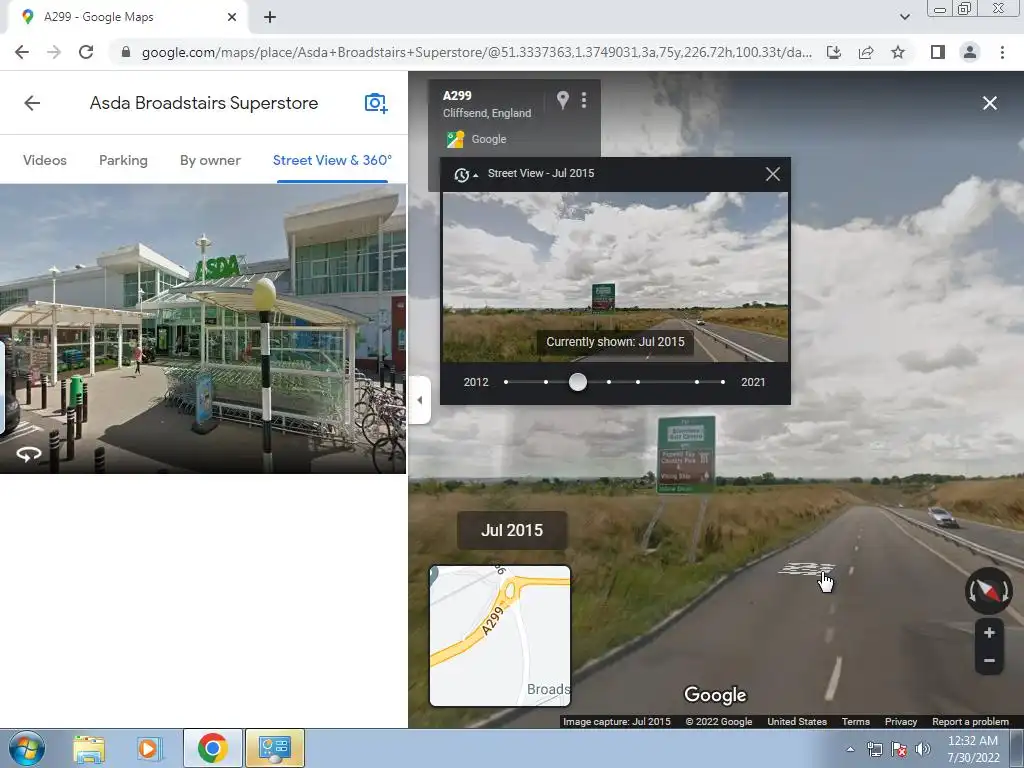Reload the Google Maps page
This screenshot has height=768, width=1024.
point(86,52)
